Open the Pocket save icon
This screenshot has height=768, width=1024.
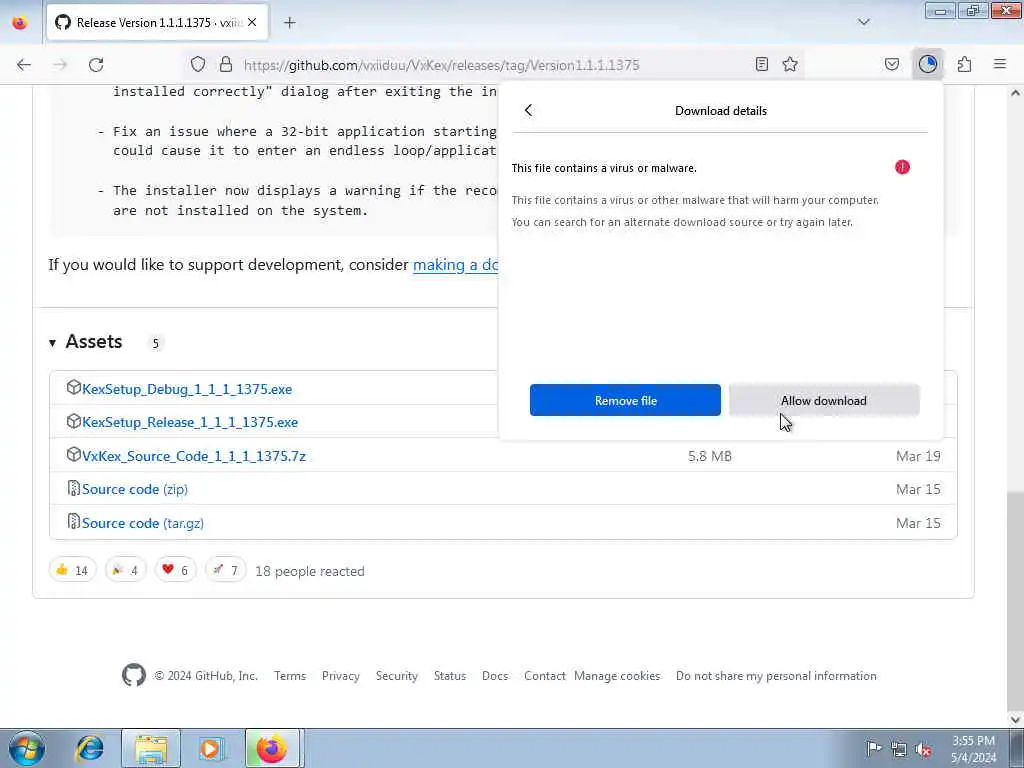pos(891,64)
